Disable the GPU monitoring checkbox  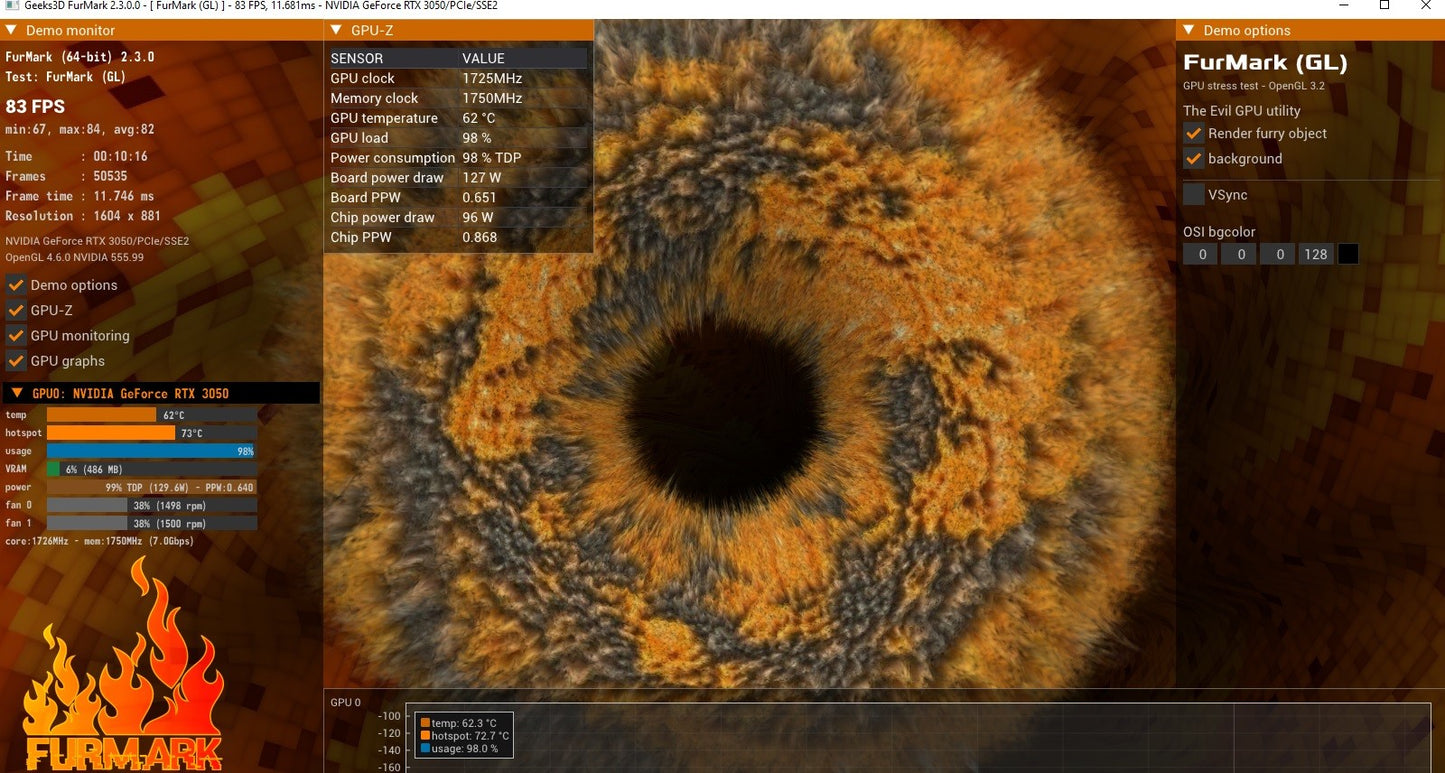[15, 335]
